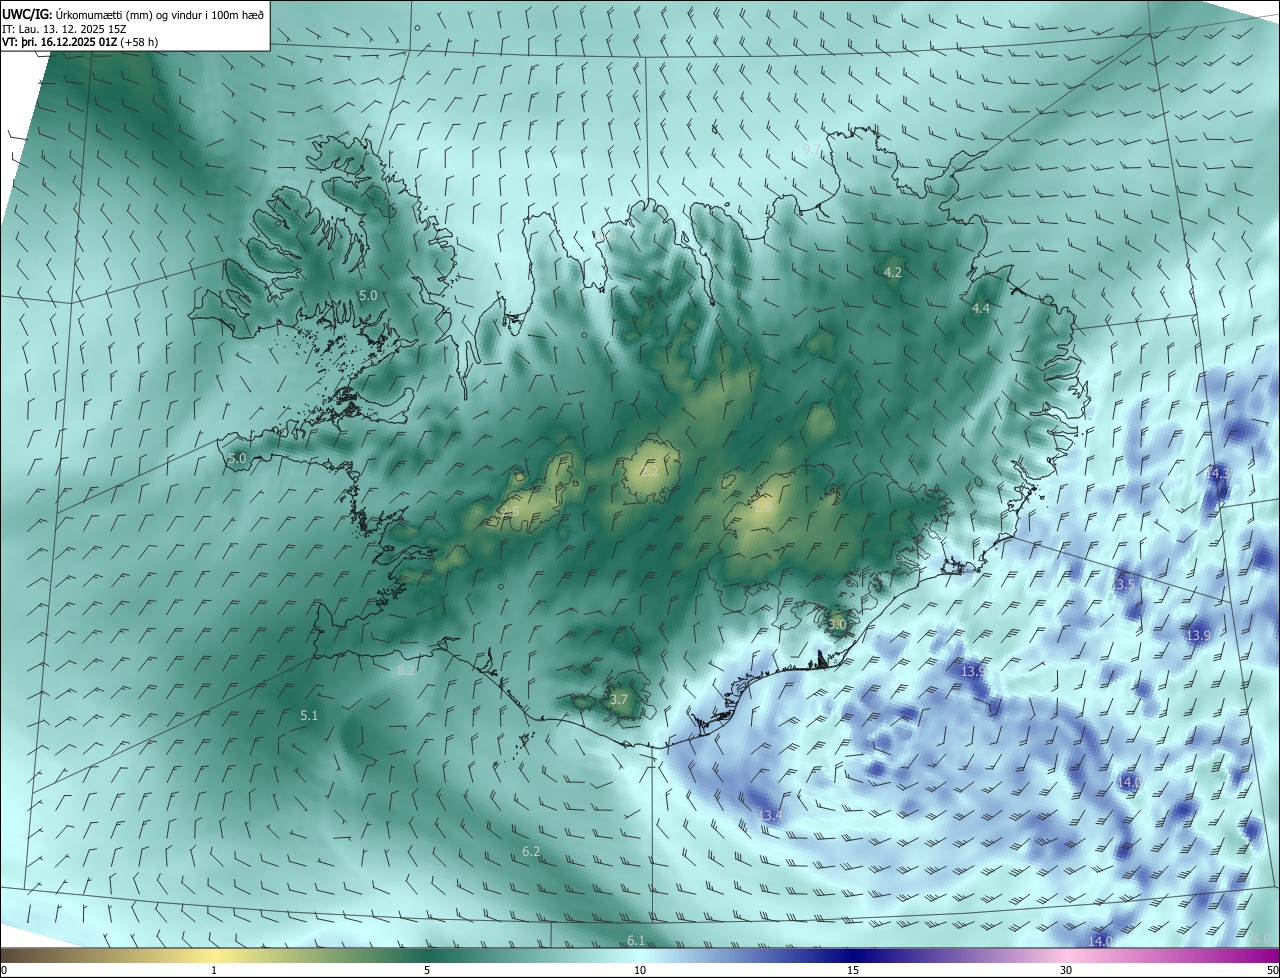Click the 1.9 value on Vatnajökull glacier
This screenshot has height=978, width=1280.
(x=762, y=508)
